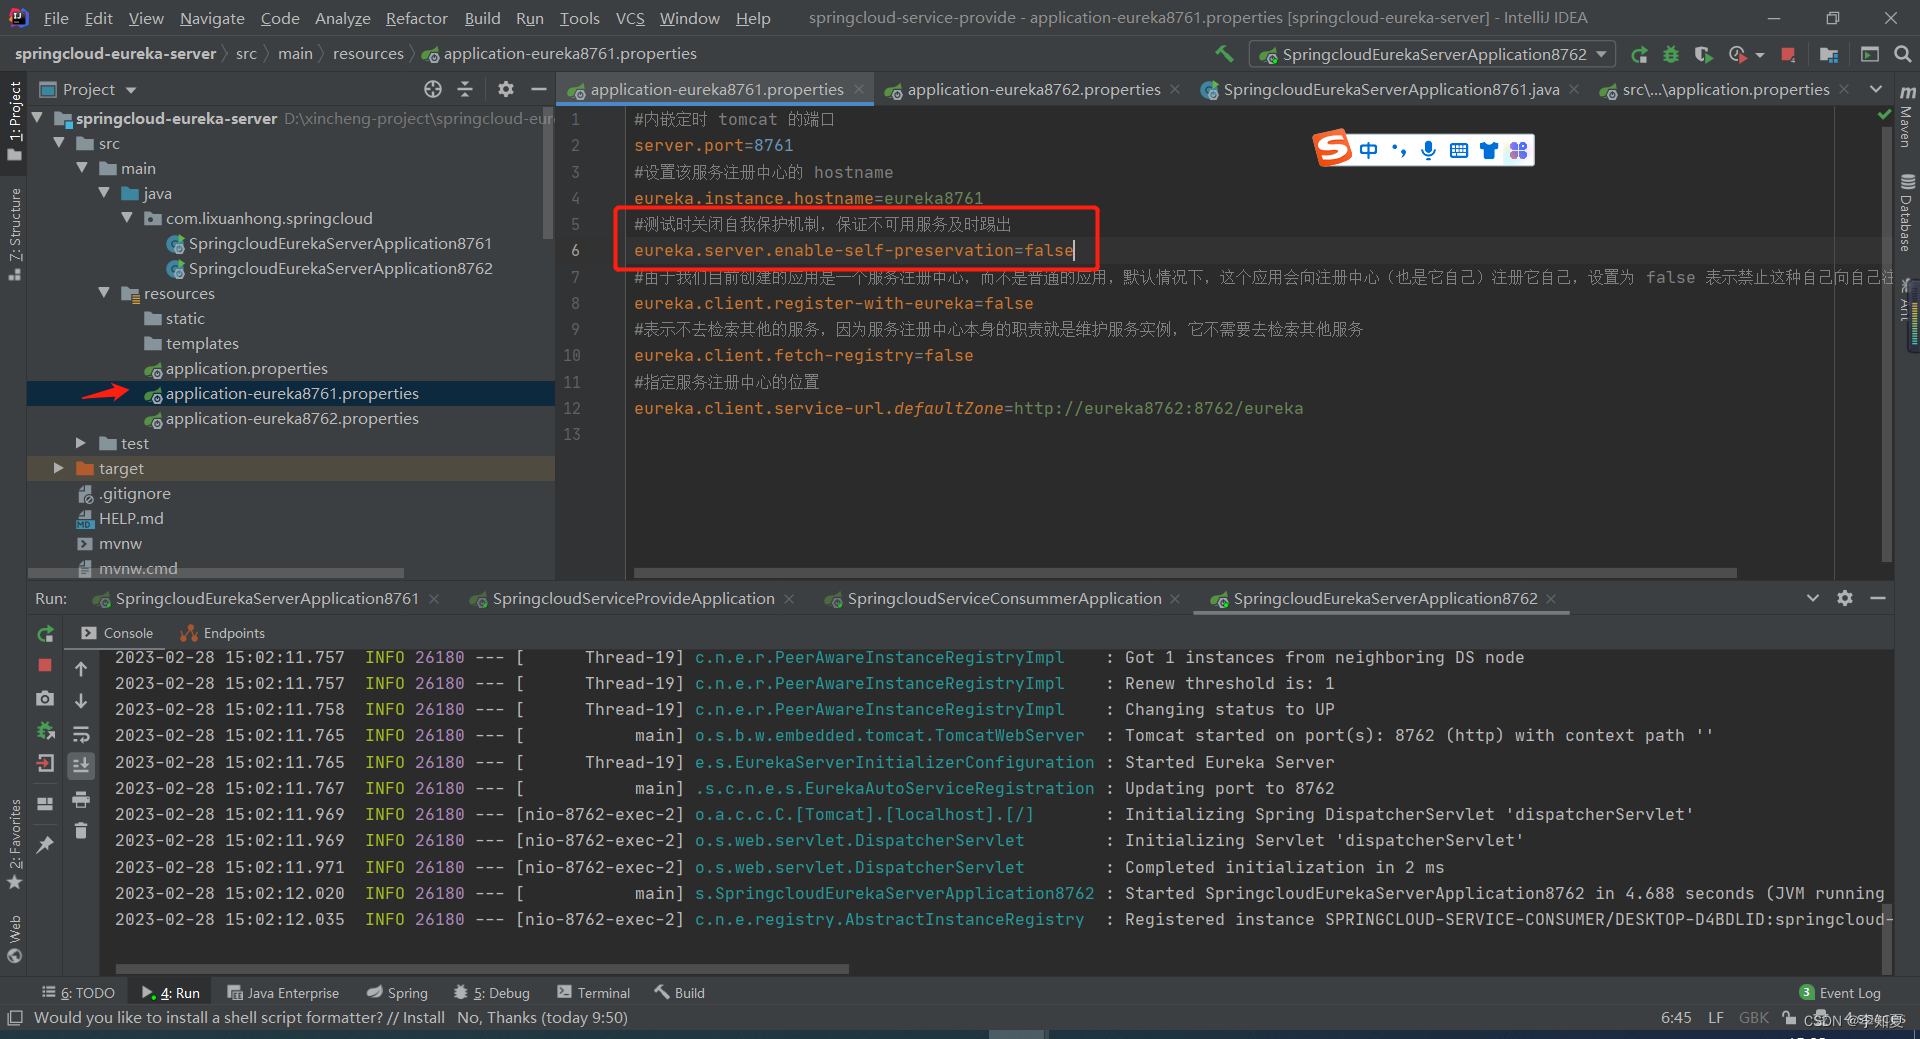The width and height of the screenshot is (1920, 1039).
Task: Click locate-file target icon in Project panel
Action: 433,89
